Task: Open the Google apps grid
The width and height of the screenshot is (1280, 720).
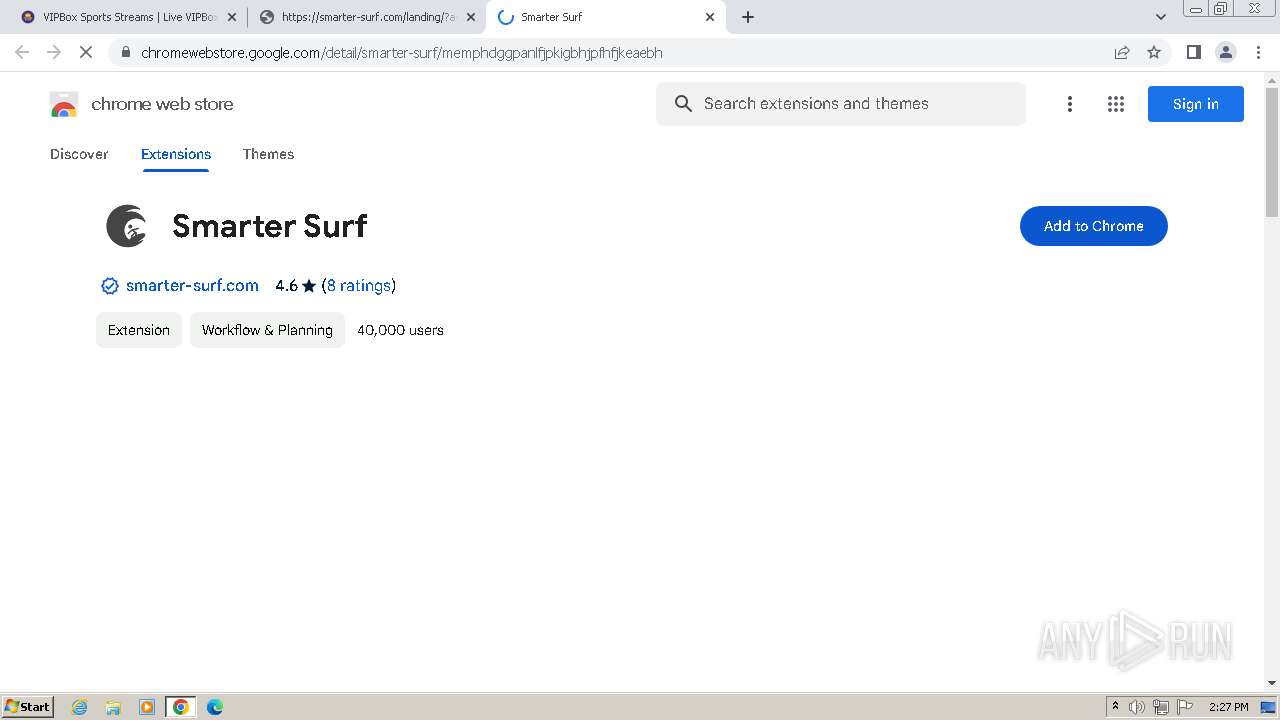Action: [1116, 104]
